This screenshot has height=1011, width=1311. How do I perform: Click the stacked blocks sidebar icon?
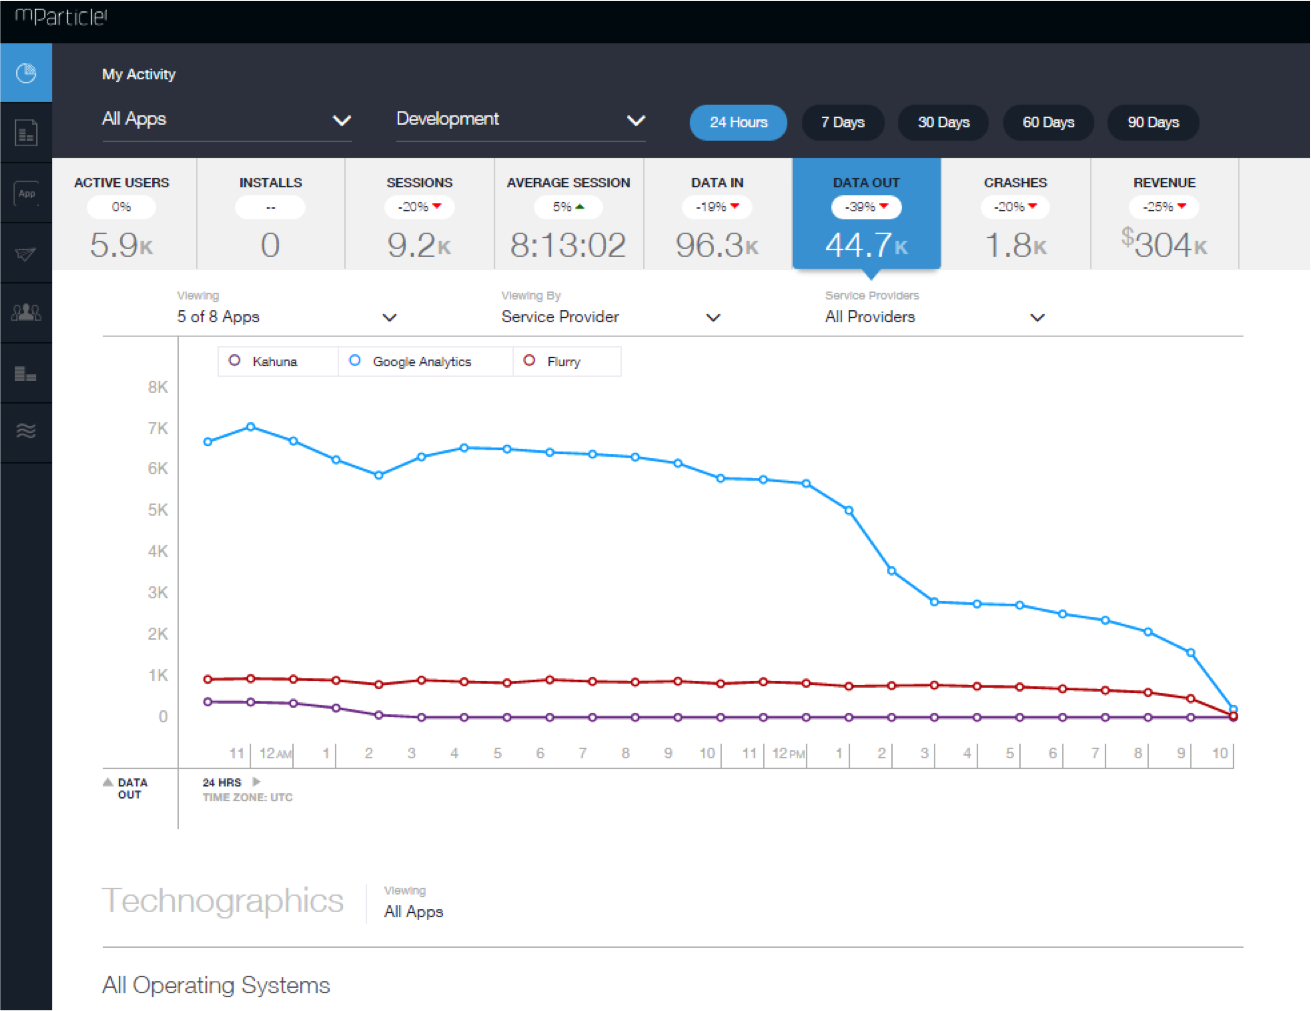pyautogui.click(x=26, y=374)
